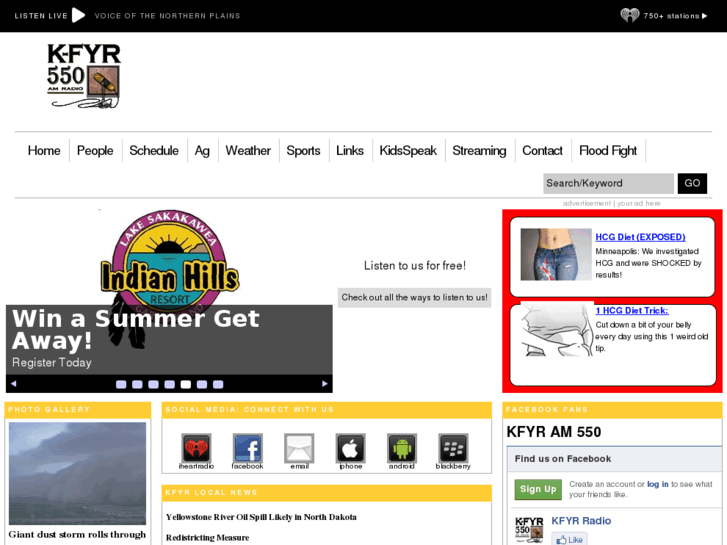
Task: Click the K-FYR 550 AM Radio logo
Action: point(84,76)
